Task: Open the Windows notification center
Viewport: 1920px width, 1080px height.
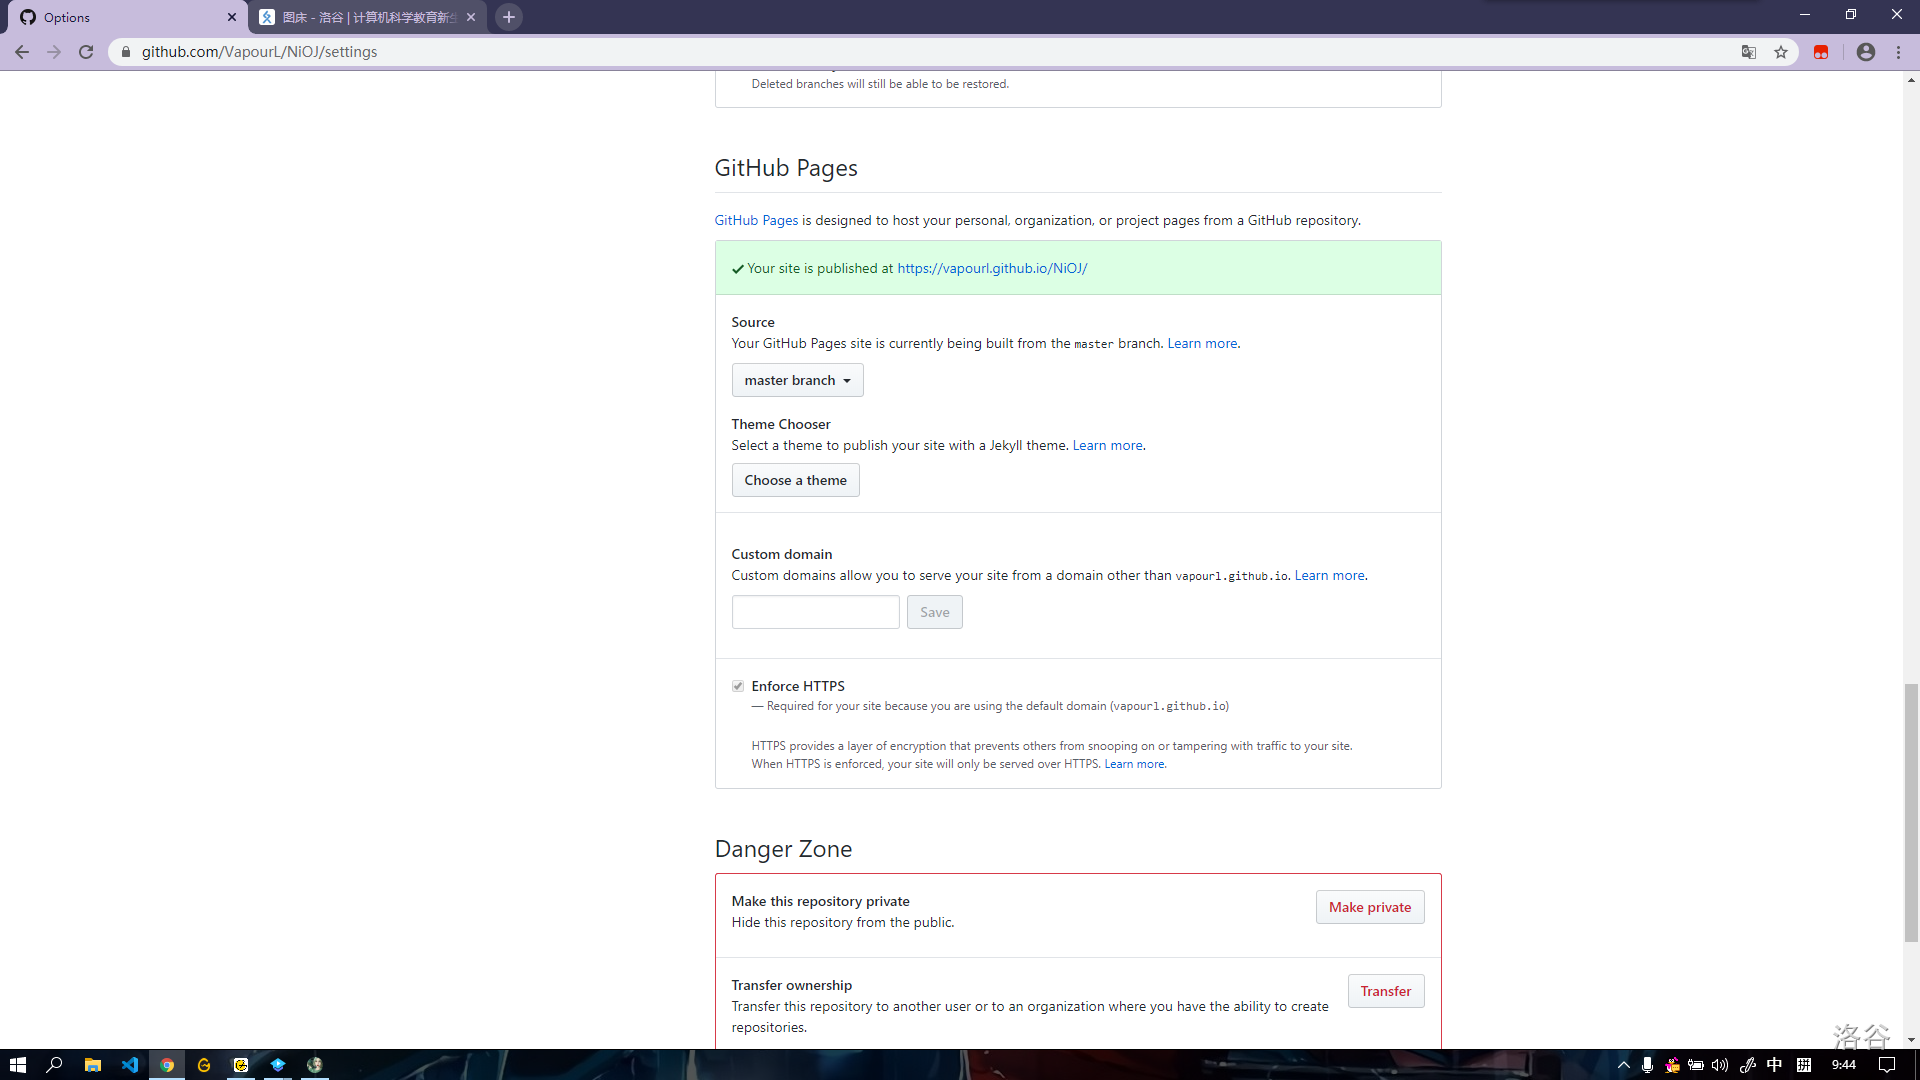Action: click(1887, 1065)
